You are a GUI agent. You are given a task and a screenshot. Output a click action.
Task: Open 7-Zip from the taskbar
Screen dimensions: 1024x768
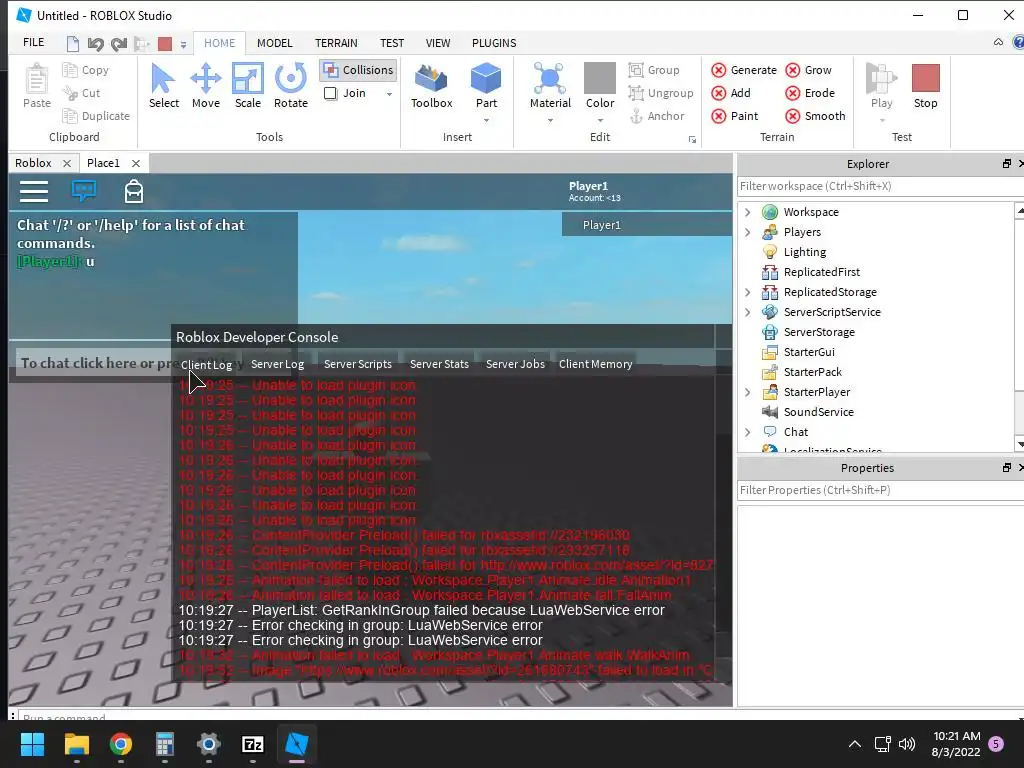click(253, 744)
